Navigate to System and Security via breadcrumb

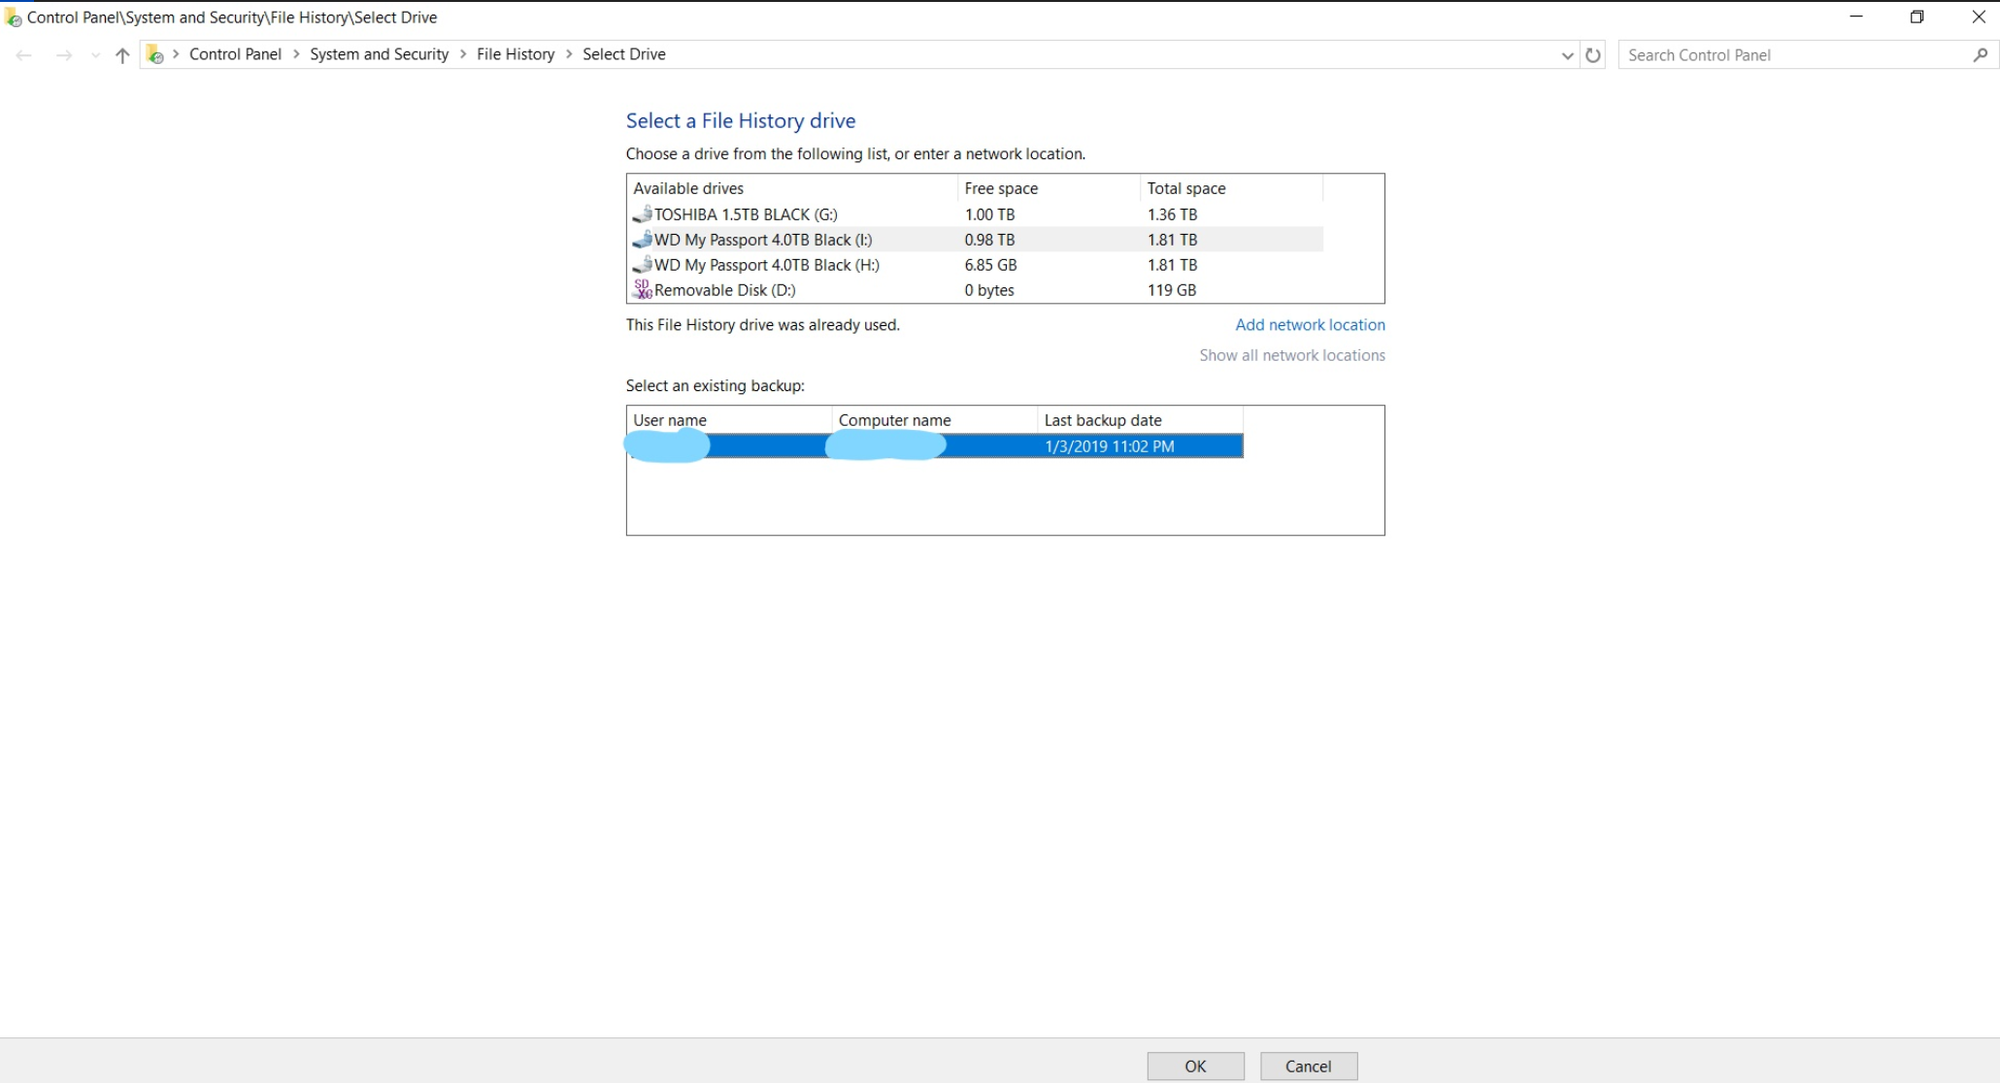point(378,54)
